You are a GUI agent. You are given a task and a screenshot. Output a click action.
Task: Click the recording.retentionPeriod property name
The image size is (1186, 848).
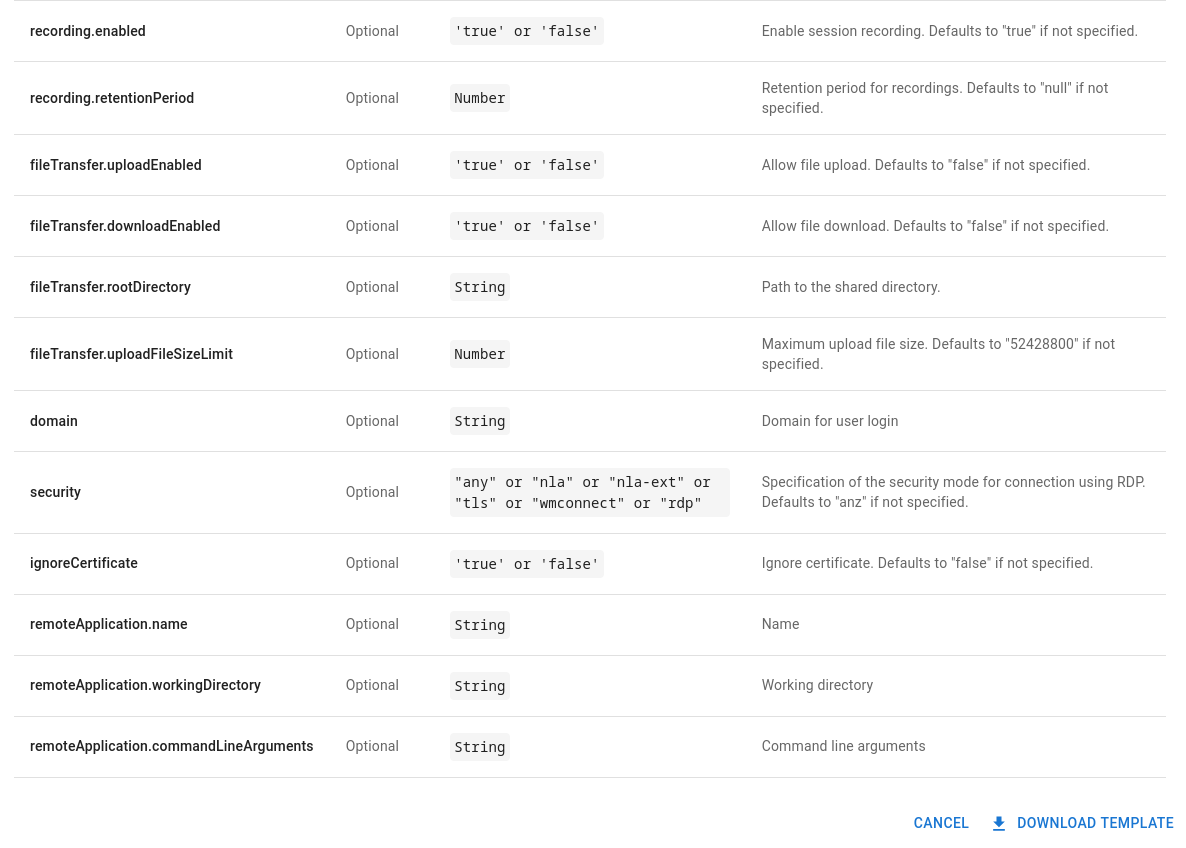pos(112,98)
